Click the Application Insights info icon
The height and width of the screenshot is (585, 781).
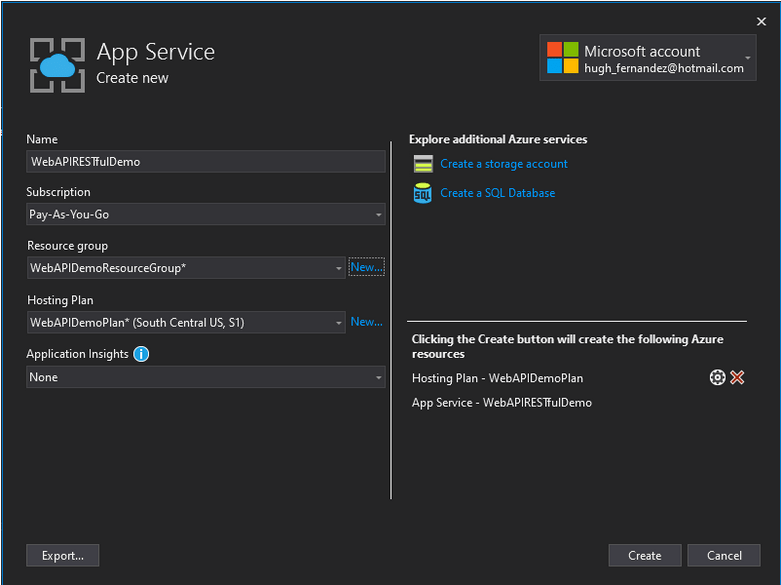tap(141, 354)
